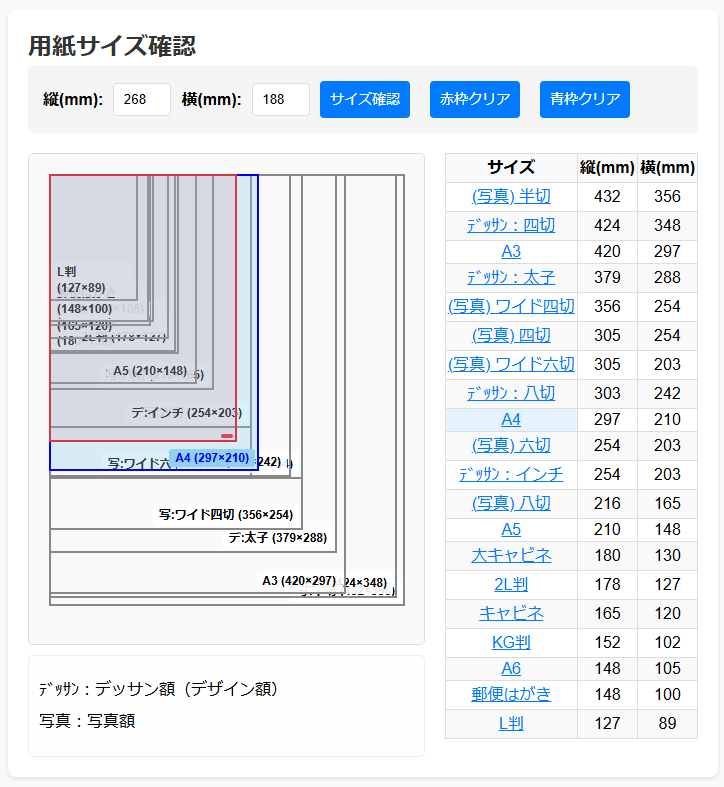Click the A3 (420×297) label in diagram

pos(299,581)
